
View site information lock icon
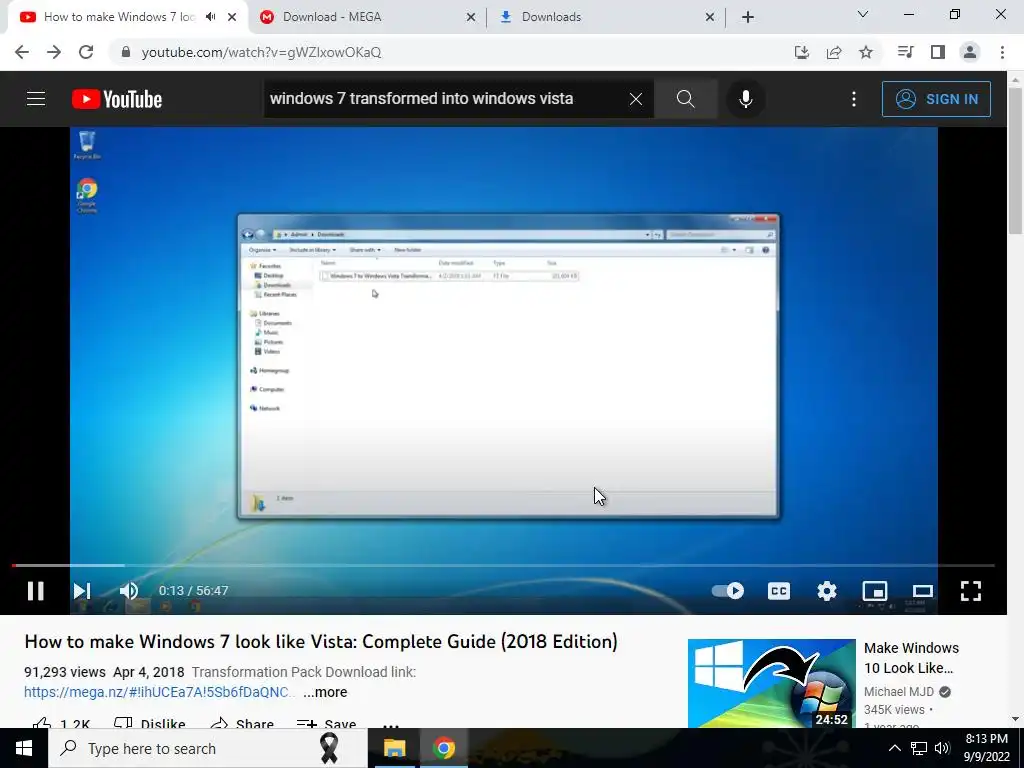click(x=126, y=52)
